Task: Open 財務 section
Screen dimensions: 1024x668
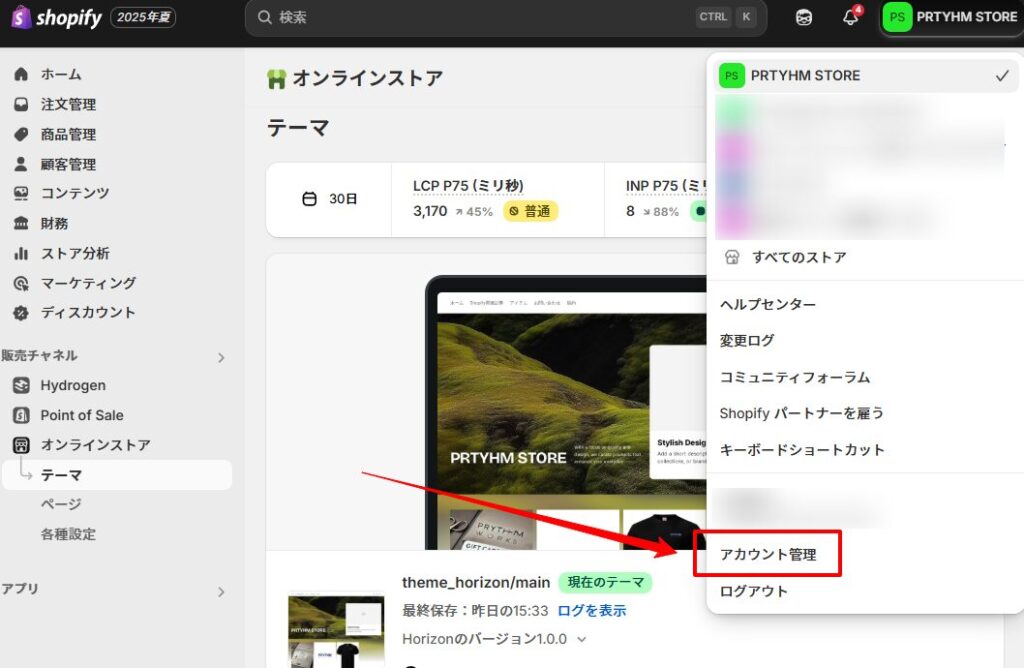Action: pos(54,223)
